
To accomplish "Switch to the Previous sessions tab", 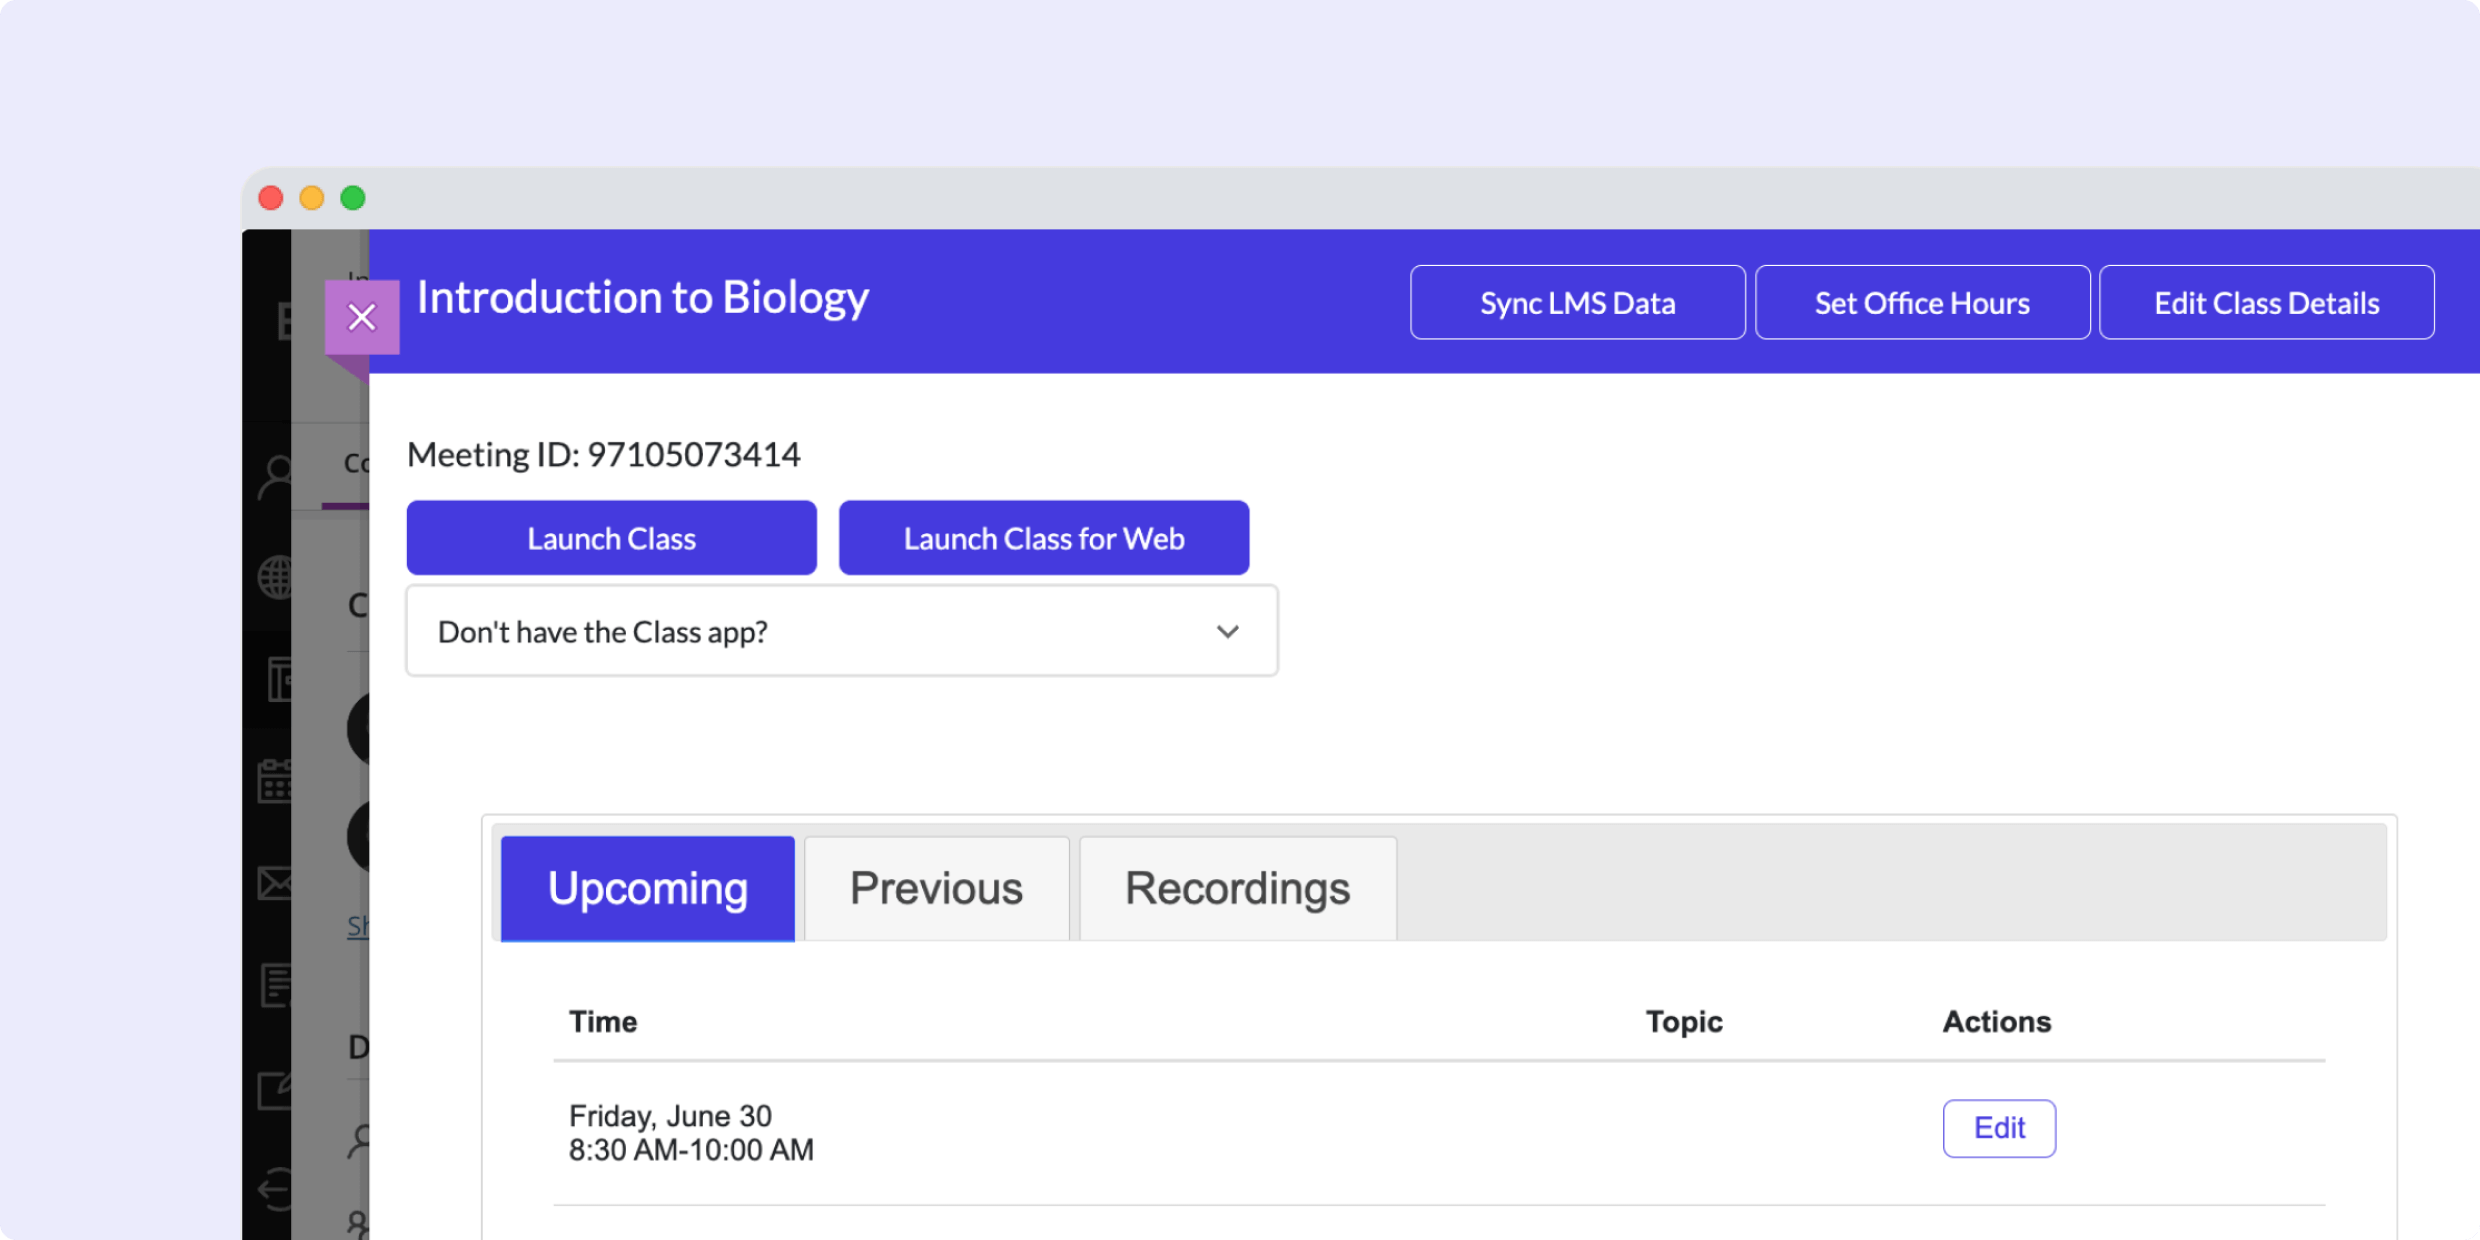I will (936, 889).
